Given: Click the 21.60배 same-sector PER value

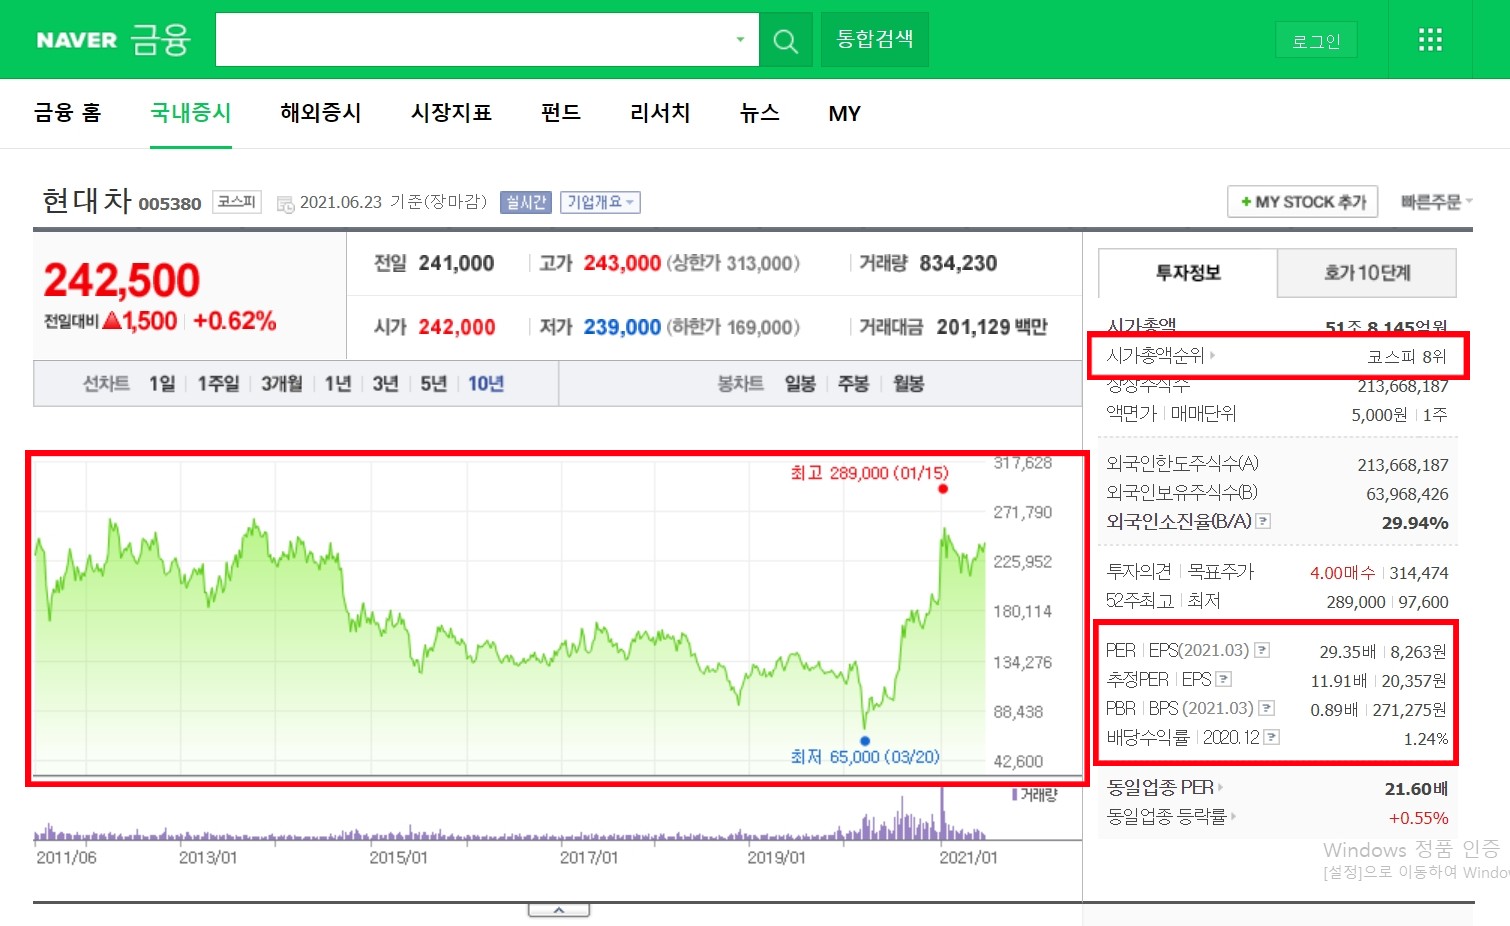Looking at the screenshot, I should point(1416,789).
